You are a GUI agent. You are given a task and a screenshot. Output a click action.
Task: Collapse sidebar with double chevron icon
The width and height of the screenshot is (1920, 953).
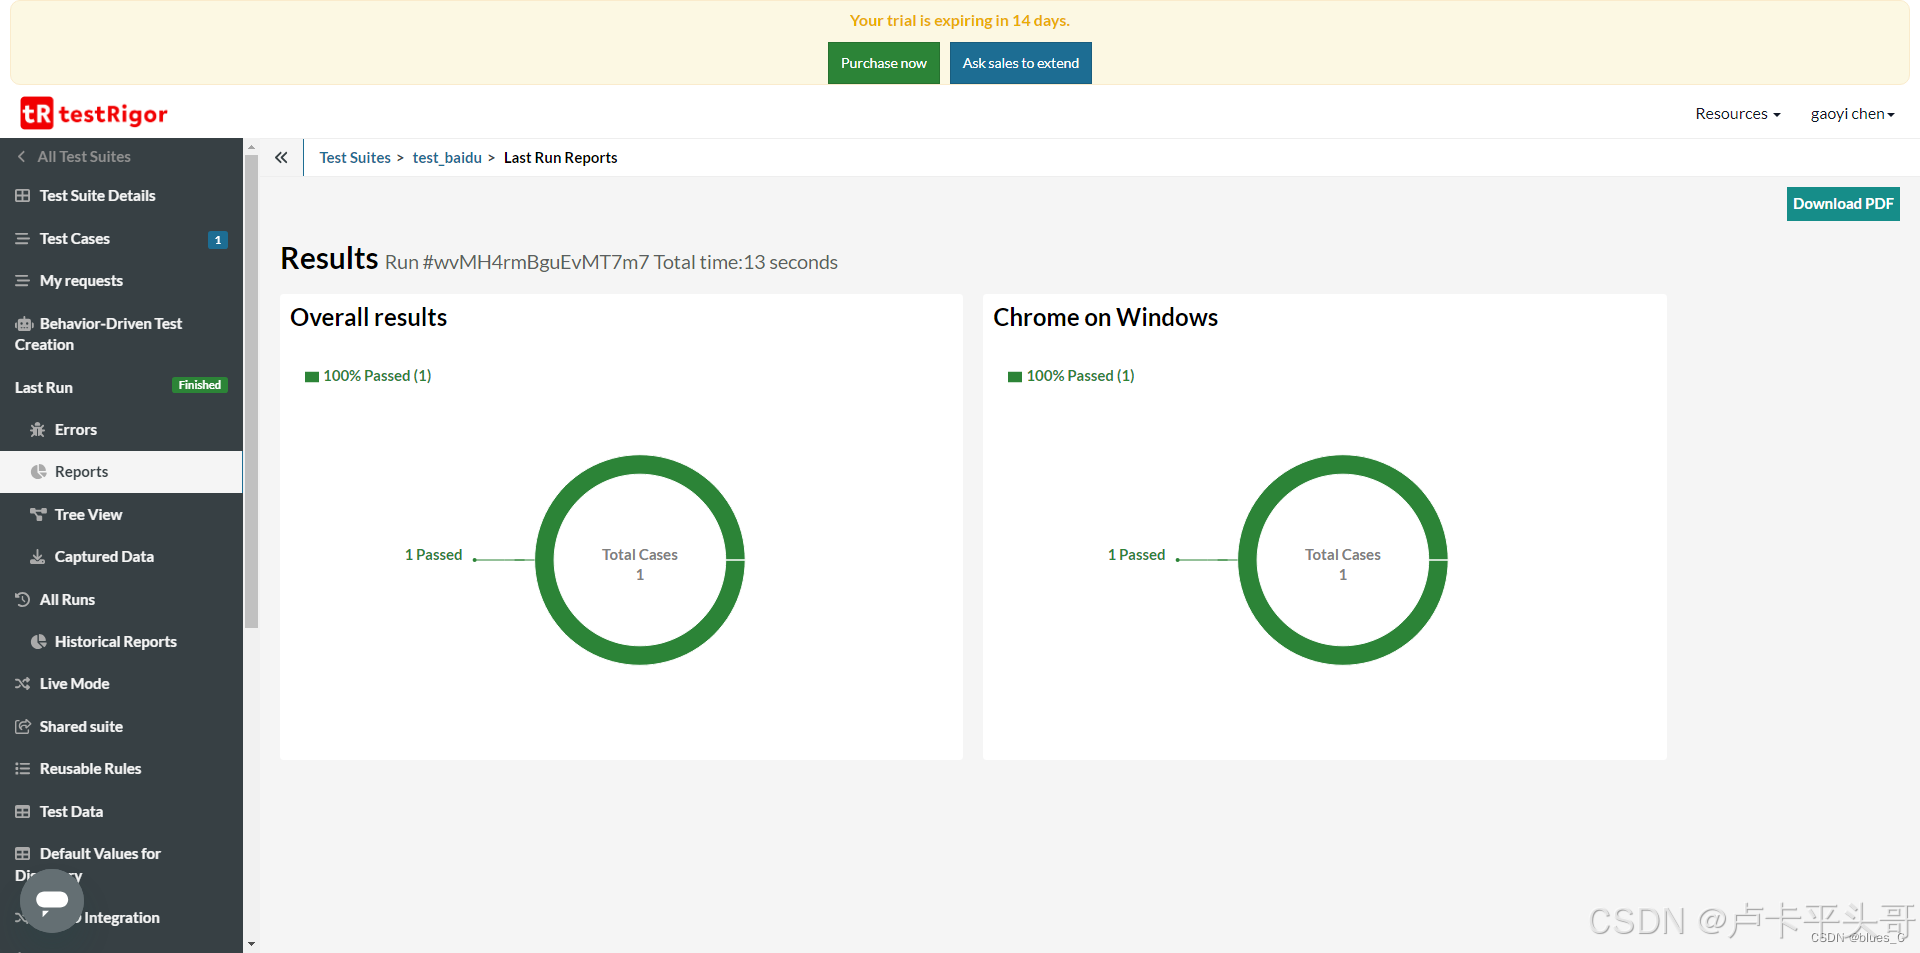pyautogui.click(x=281, y=157)
